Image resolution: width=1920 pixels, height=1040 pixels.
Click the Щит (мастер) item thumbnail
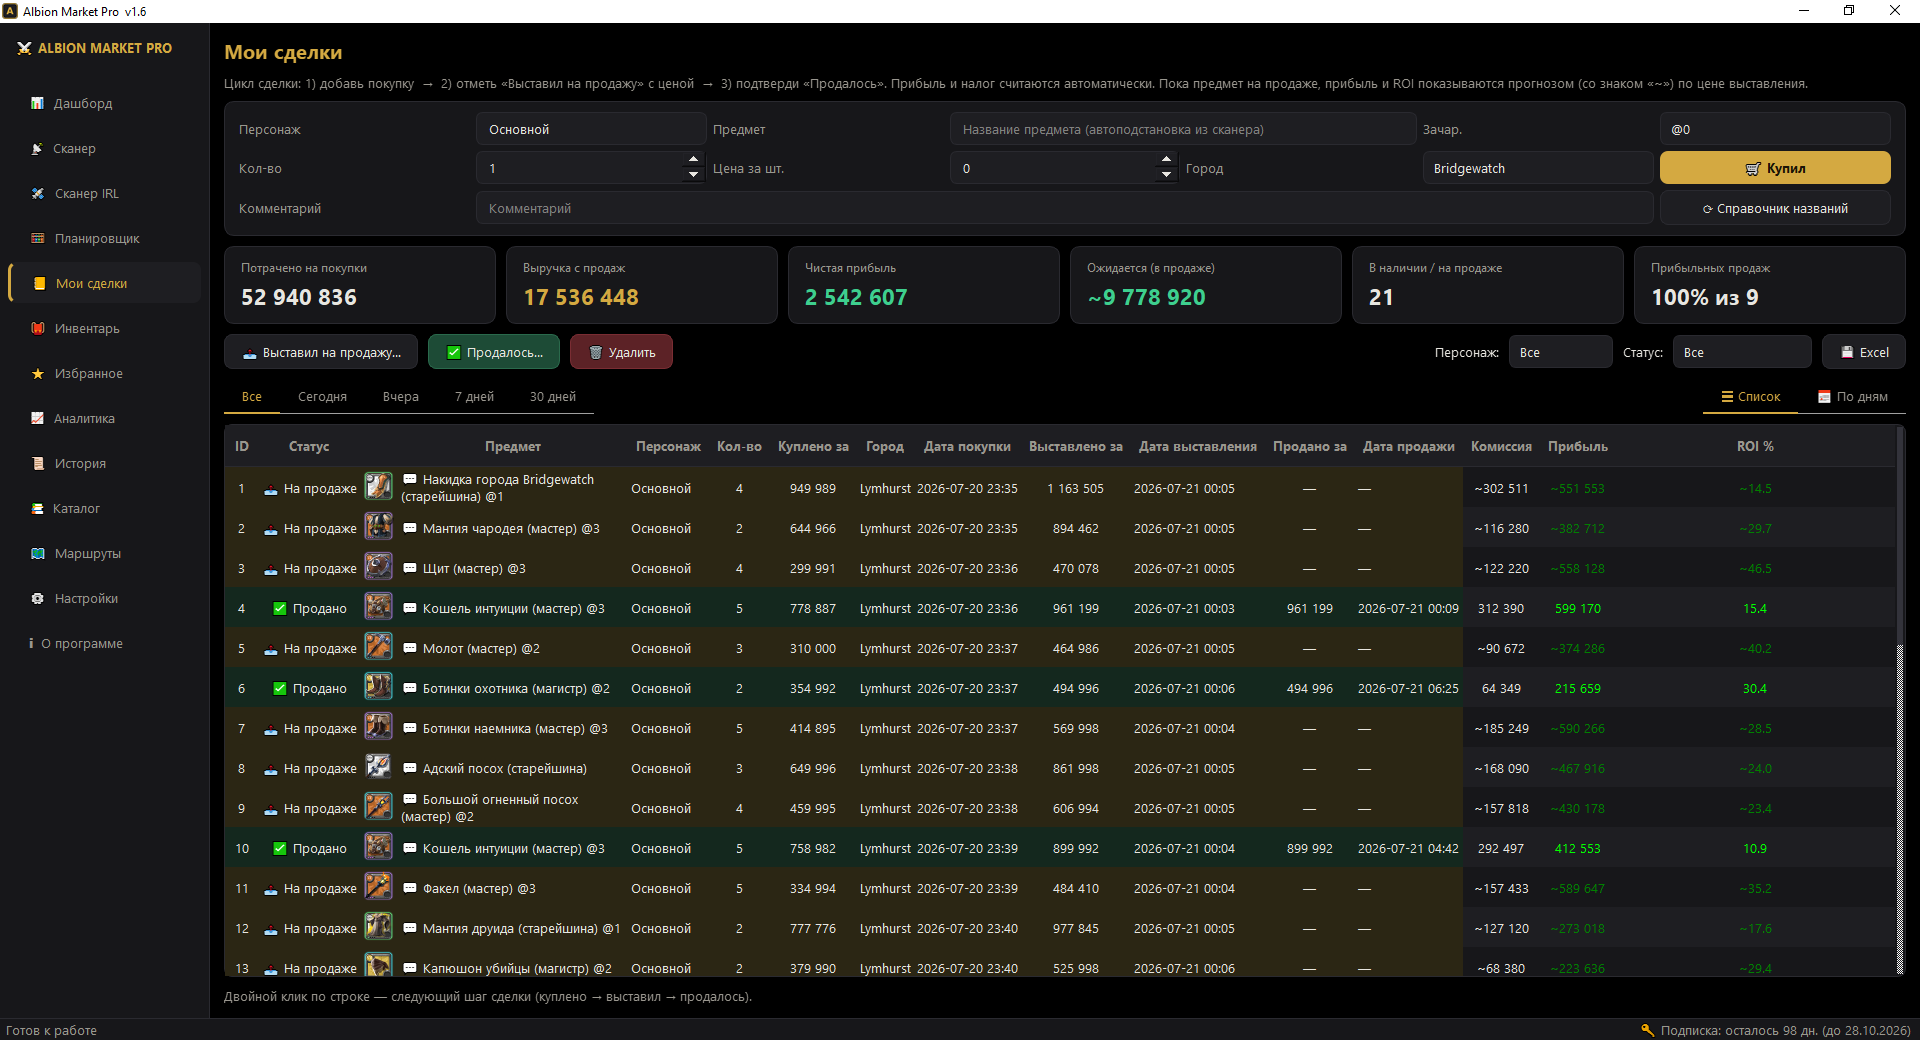tap(378, 567)
